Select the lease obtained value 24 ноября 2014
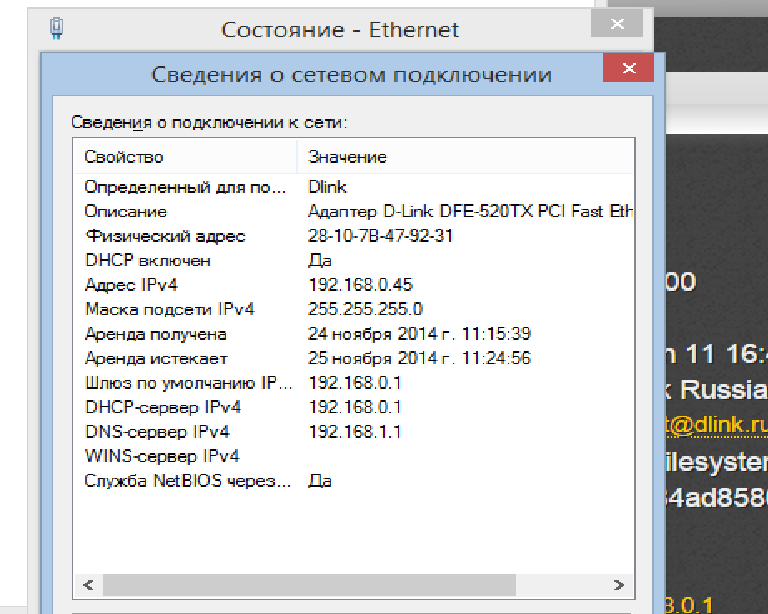Screen dimensions: 768x614 click(x=419, y=334)
